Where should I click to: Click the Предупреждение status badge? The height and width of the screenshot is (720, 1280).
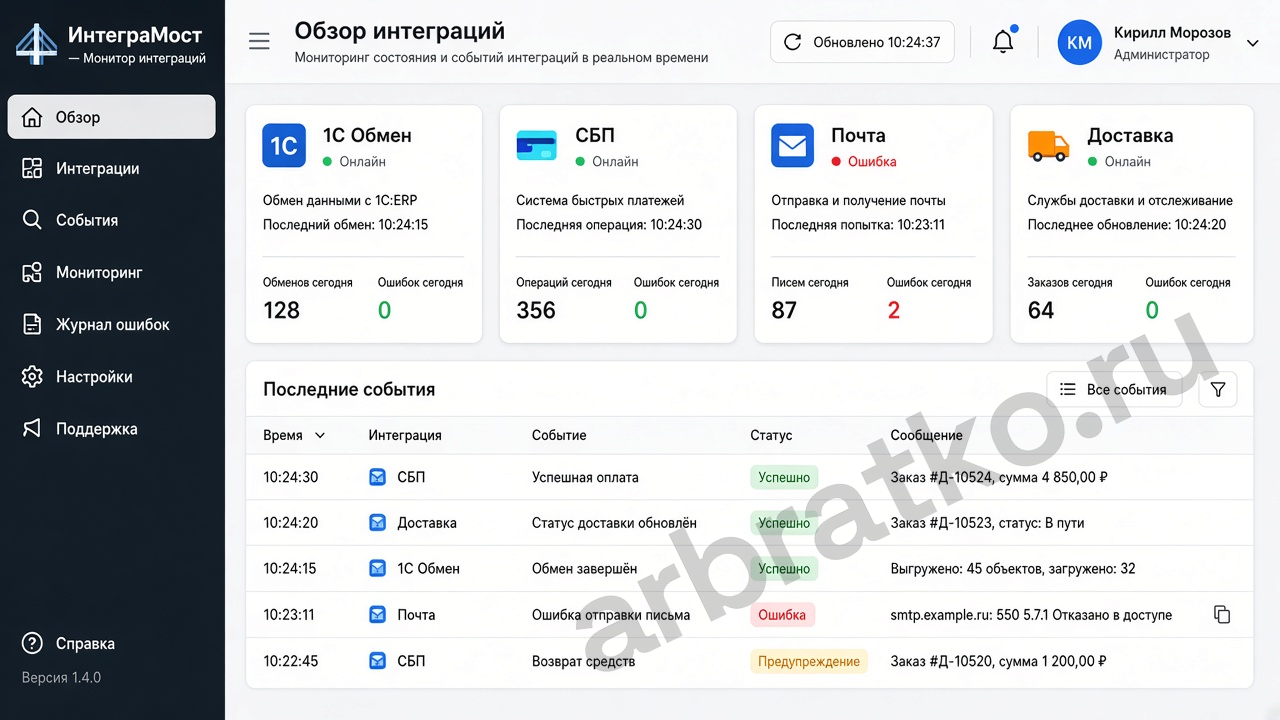(809, 661)
